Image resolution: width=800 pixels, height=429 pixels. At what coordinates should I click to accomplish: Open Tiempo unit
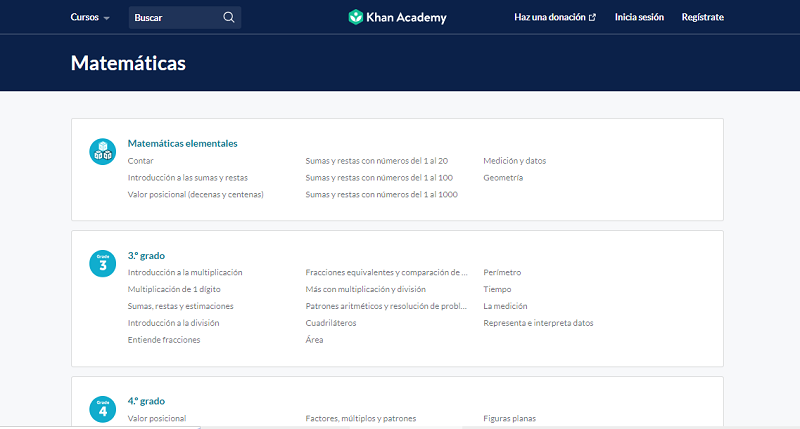coord(497,289)
